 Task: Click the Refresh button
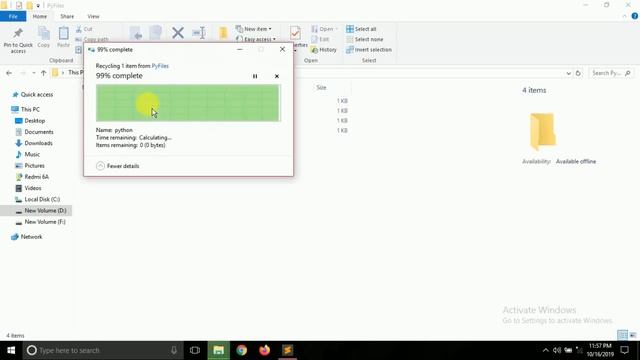pyautogui.click(x=578, y=73)
